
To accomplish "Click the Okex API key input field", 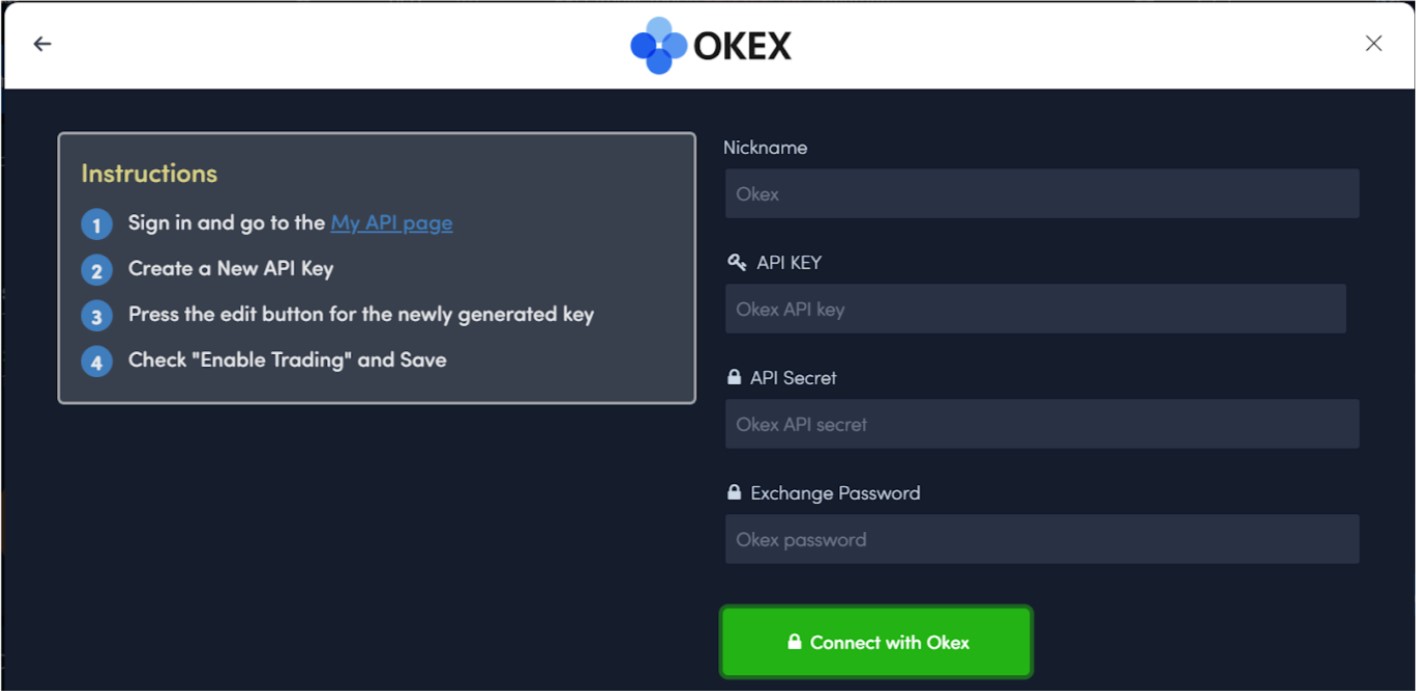I will pos(1035,309).
